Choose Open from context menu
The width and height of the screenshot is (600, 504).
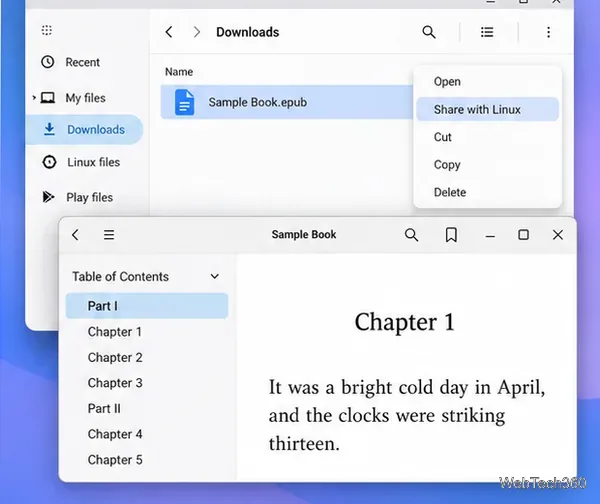(x=488, y=82)
